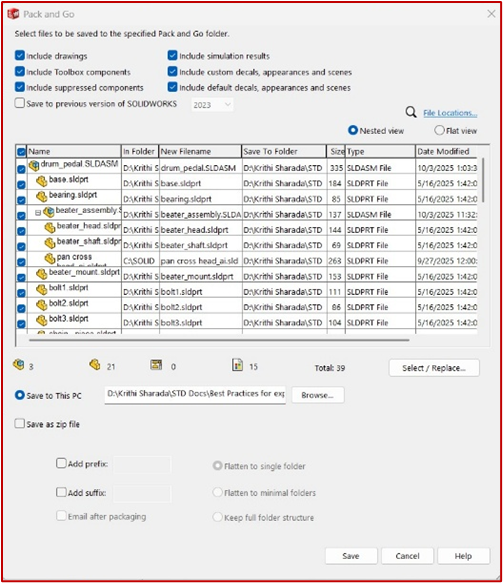The image size is (503, 583).
Task: Sort by the Size column header
Action: 336,151
